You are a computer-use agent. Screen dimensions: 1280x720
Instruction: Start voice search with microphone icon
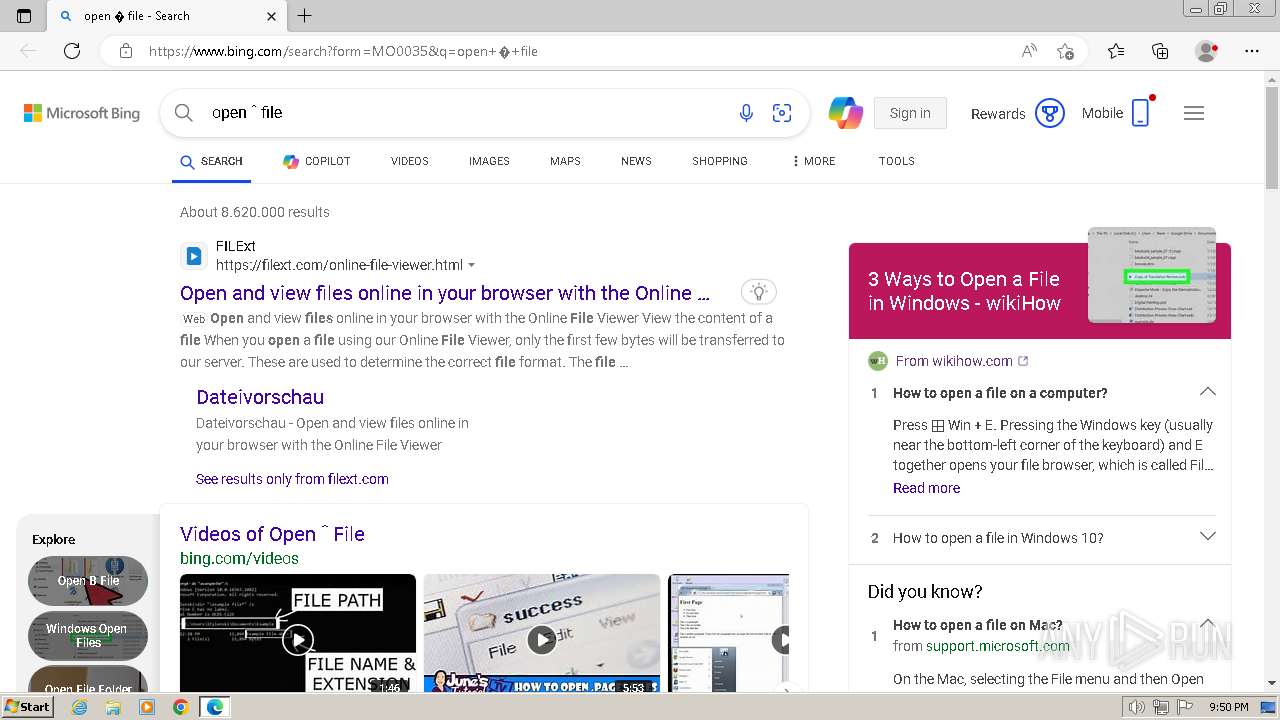click(746, 113)
